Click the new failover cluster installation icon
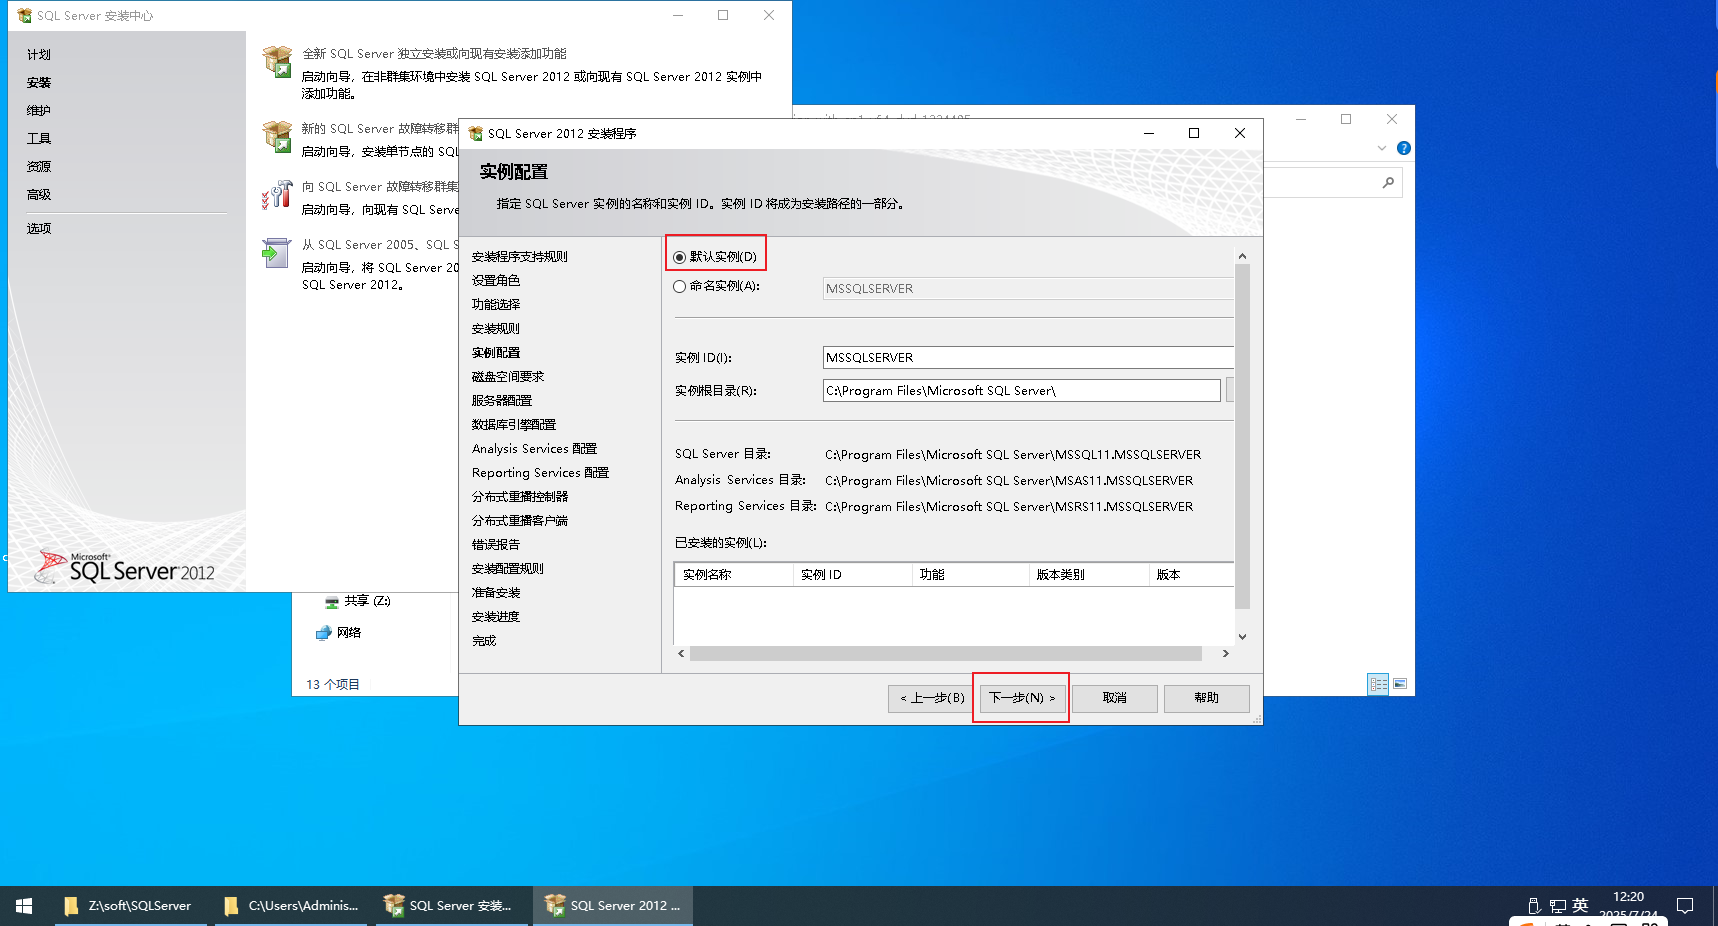The image size is (1718, 926). coord(277,136)
